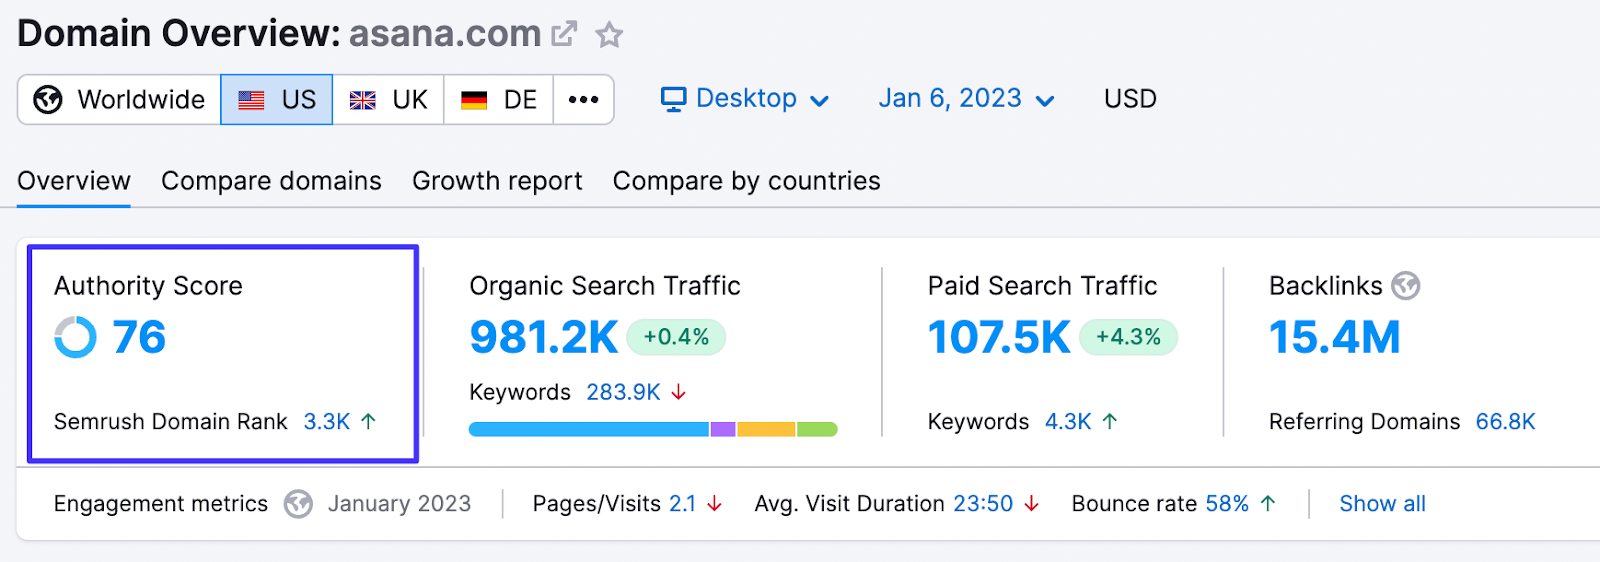Open organic traffic value 981.2K

[x=544, y=337]
